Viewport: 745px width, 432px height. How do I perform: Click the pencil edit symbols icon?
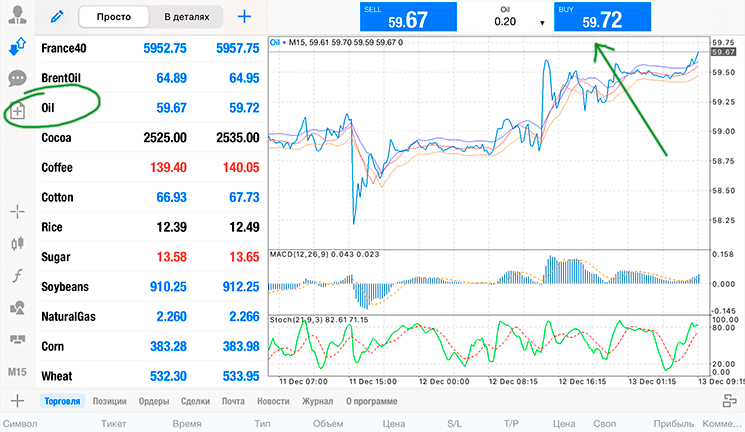57,17
